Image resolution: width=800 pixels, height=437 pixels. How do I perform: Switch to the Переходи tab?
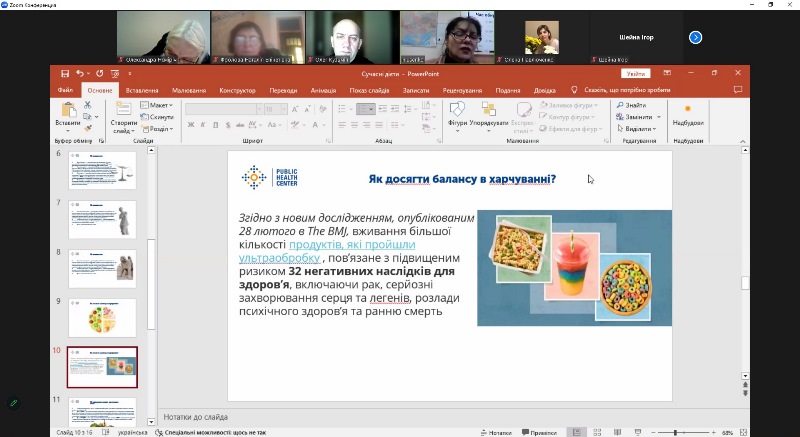point(283,90)
